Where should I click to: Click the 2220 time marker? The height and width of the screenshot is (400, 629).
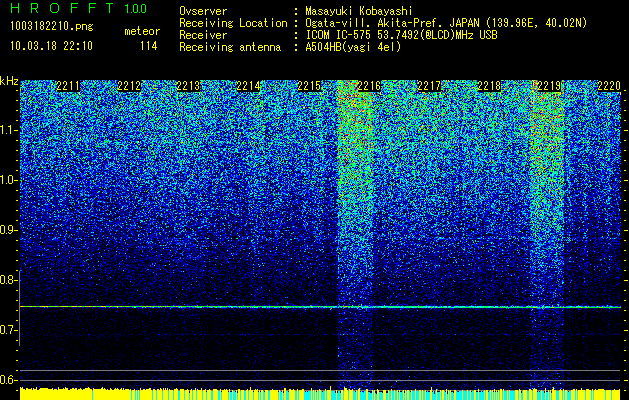point(609,86)
